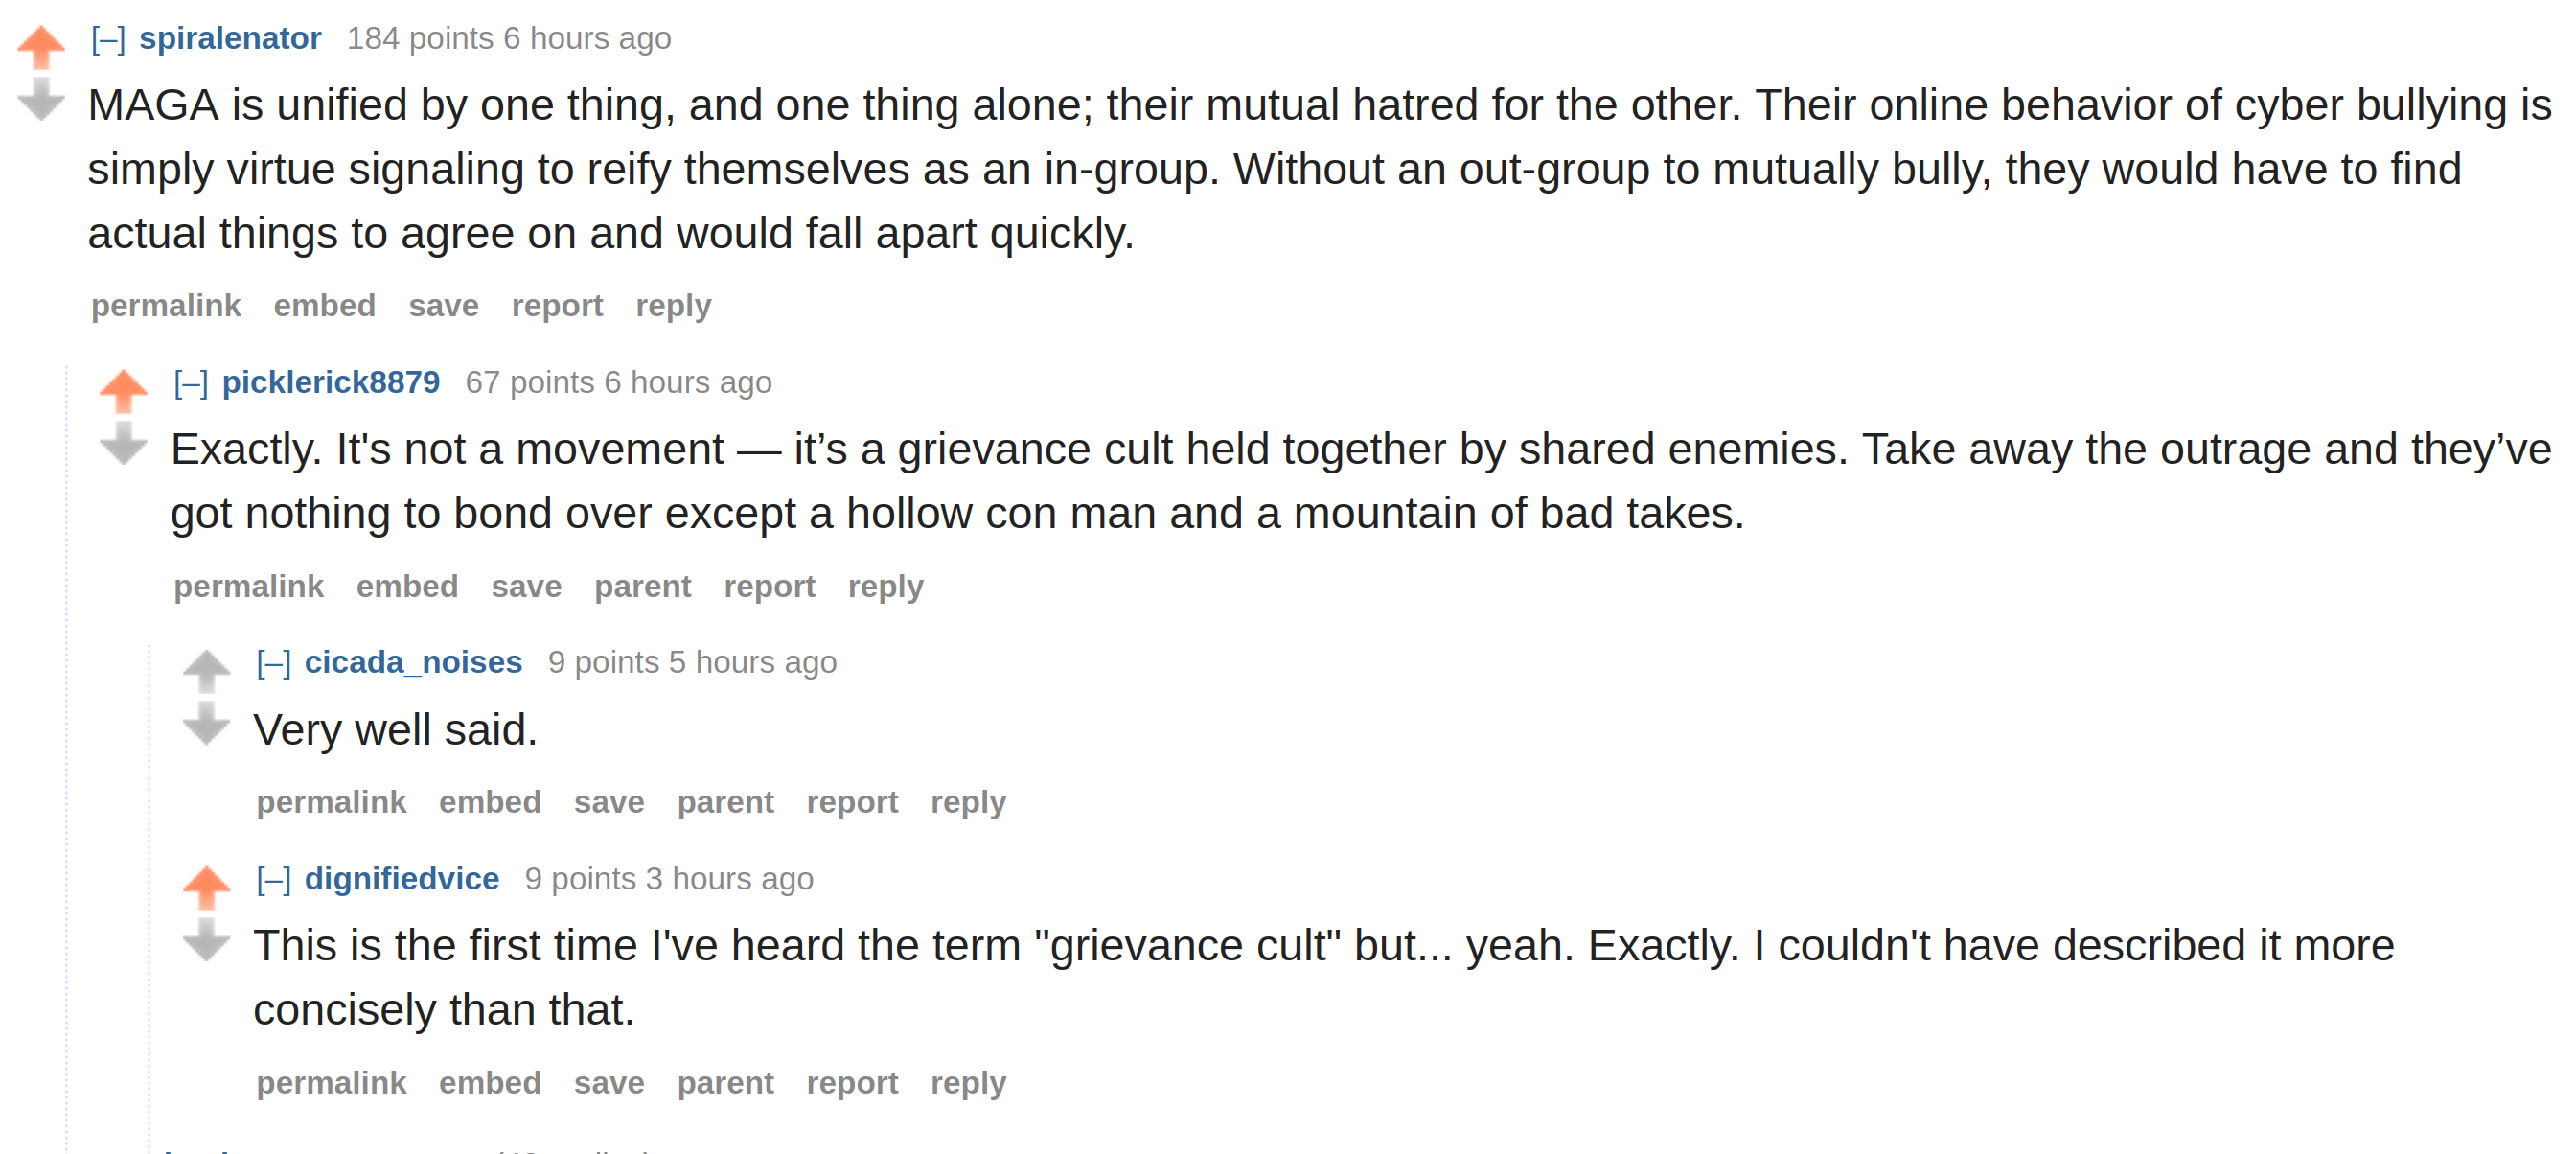This screenshot has width=2576, height=1154.
Task: Reply to spiralenator's comment
Action: click(673, 306)
